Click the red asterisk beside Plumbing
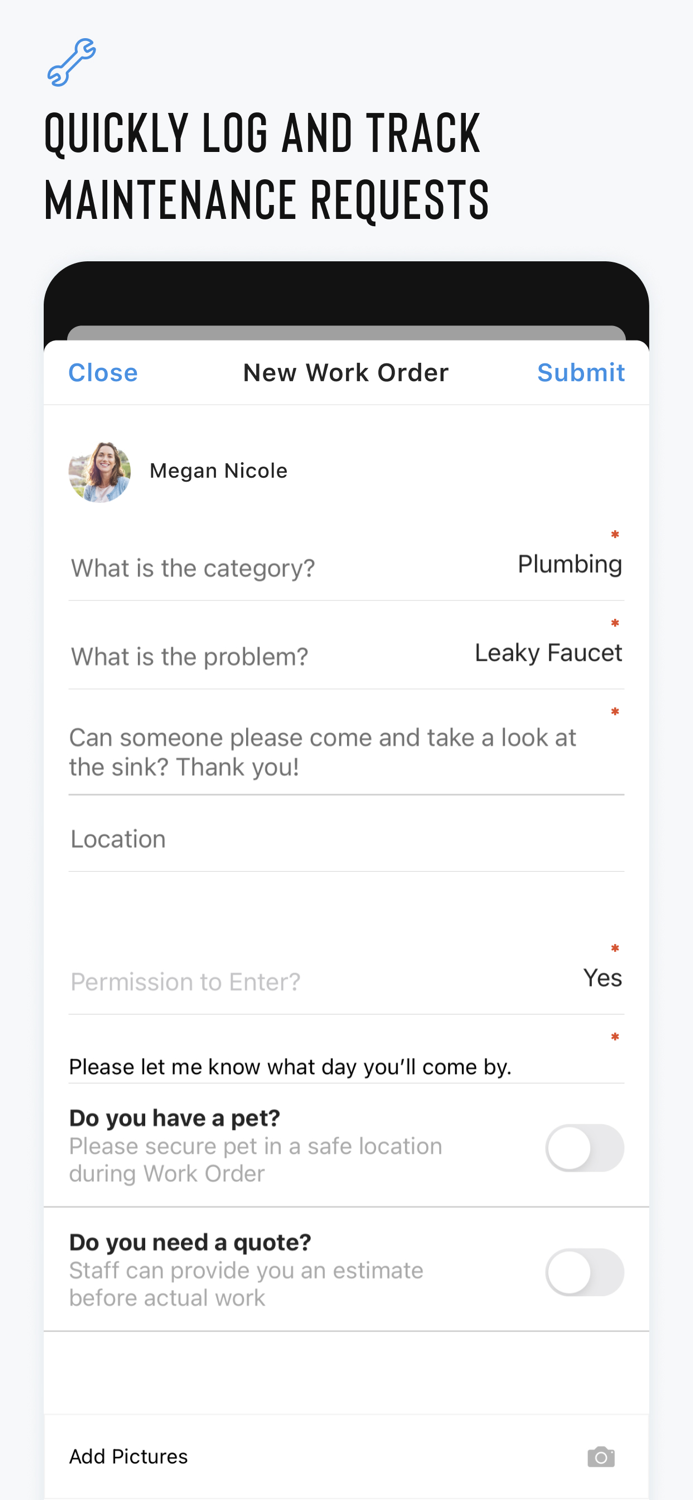The width and height of the screenshot is (693, 1500). click(x=615, y=536)
